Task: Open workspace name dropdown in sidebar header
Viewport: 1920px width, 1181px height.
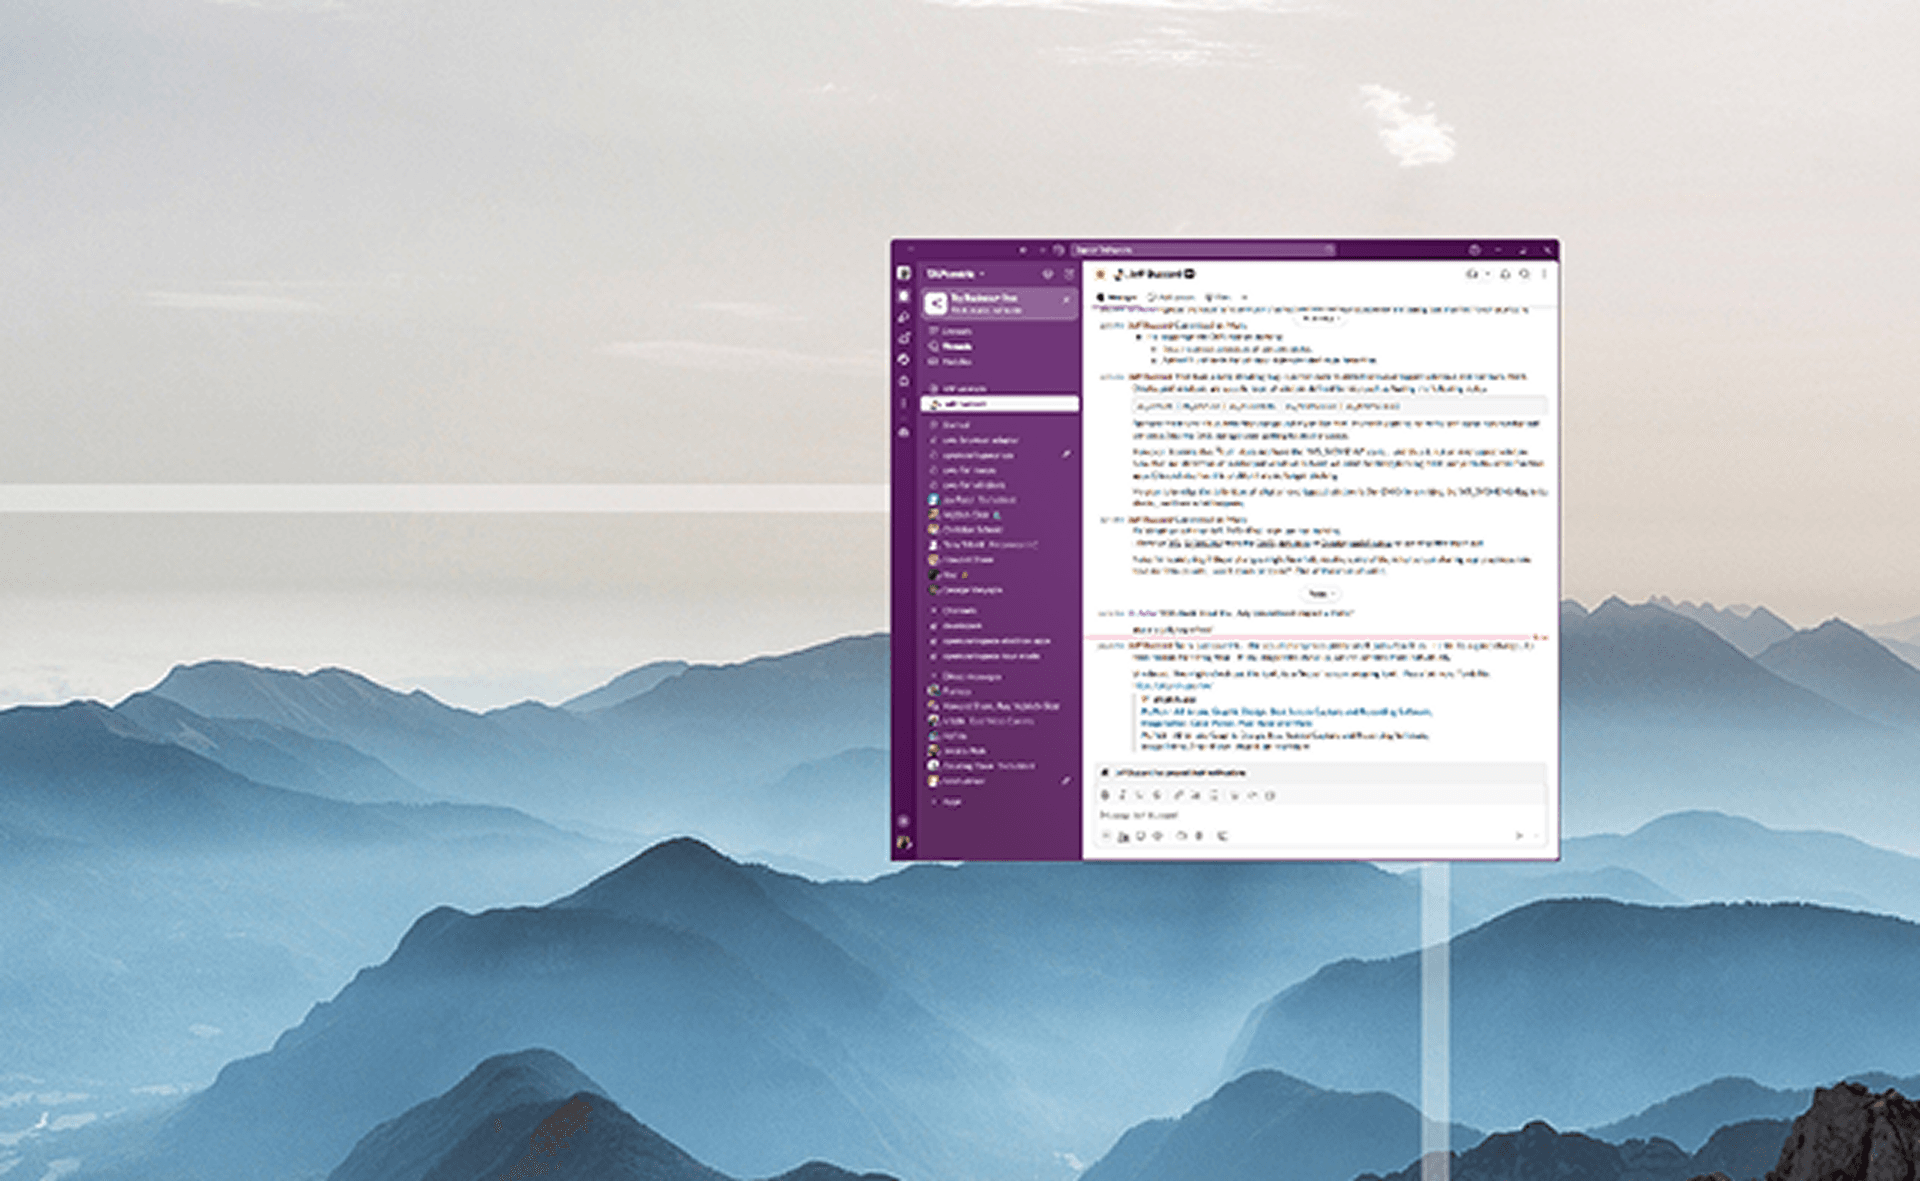Action: (955, 274)
